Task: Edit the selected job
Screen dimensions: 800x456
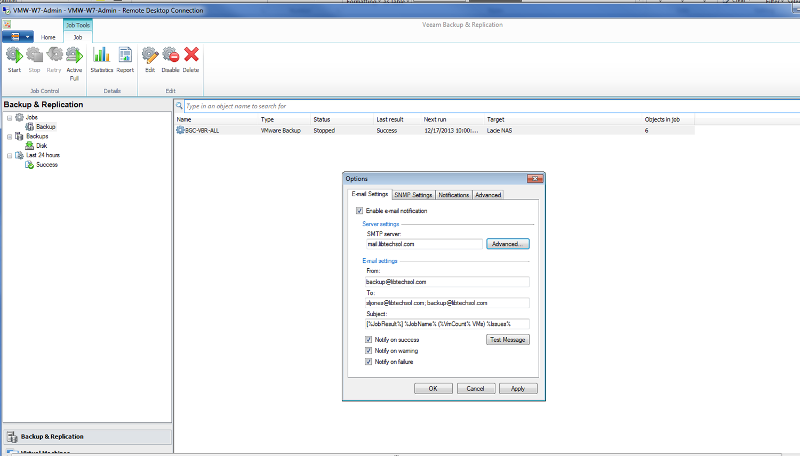Action: coord(150,55)
